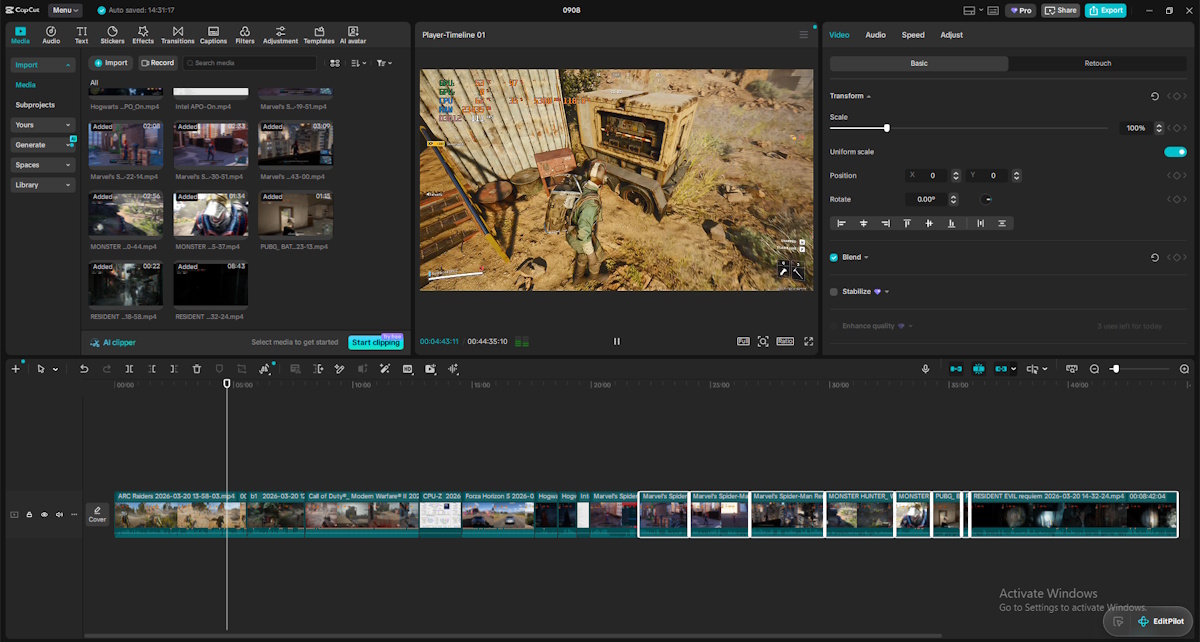Click the Search media input field

[x=250, y=63]
